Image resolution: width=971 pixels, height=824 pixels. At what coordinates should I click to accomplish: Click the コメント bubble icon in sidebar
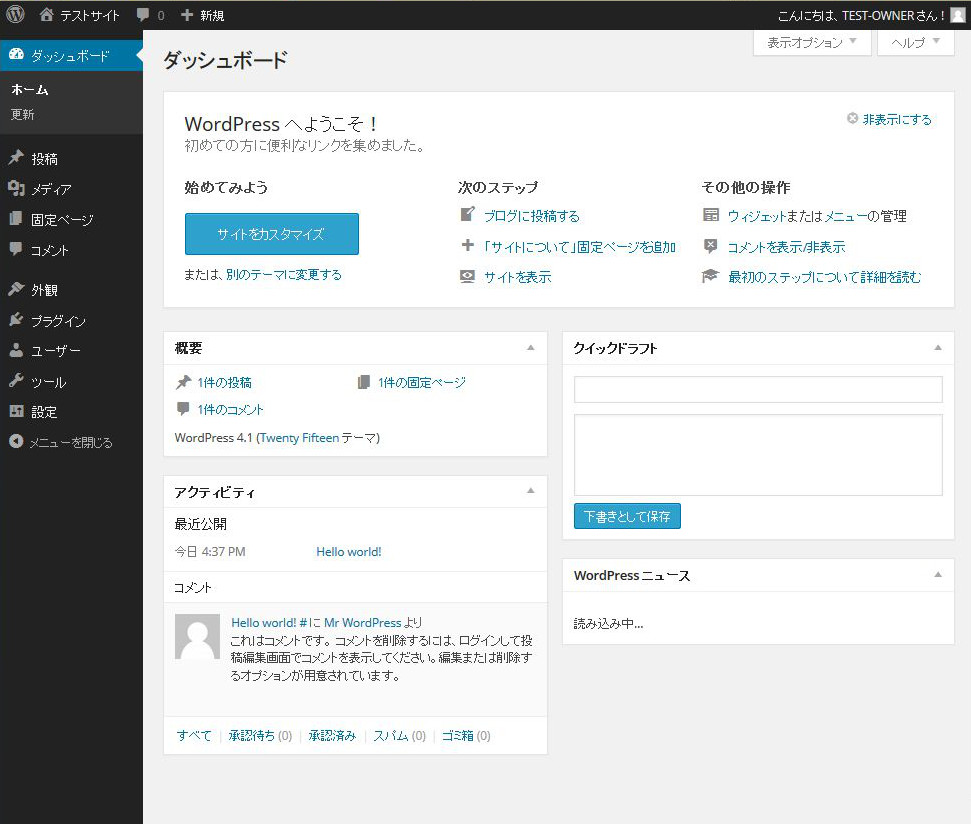(x=16, y=249)
